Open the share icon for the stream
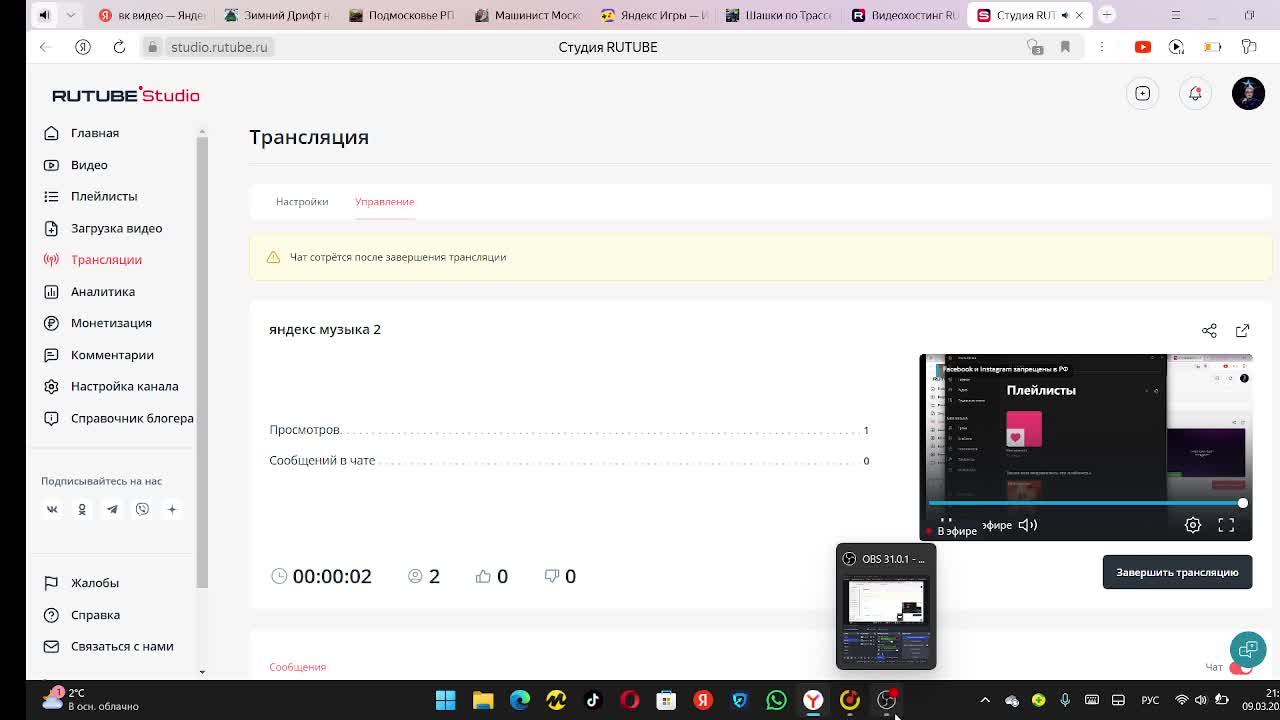Viewport: 1280px width, 720px height. pos(1209,330)
